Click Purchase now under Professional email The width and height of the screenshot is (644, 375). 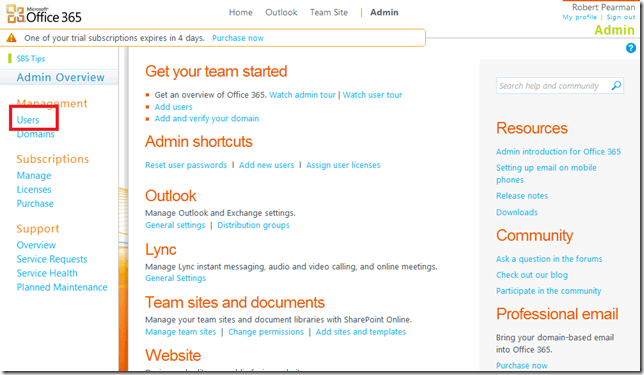point(522,366)
